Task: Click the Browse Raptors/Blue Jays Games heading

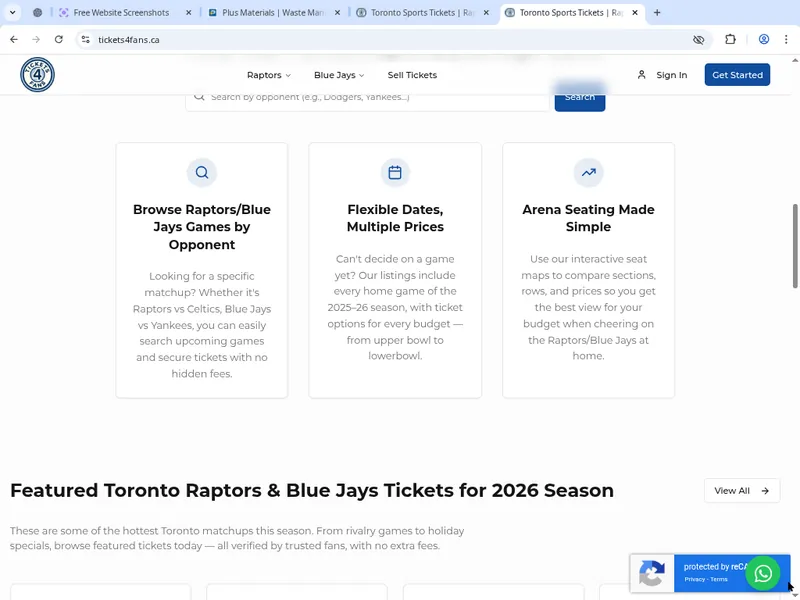Action: [202, 227]
